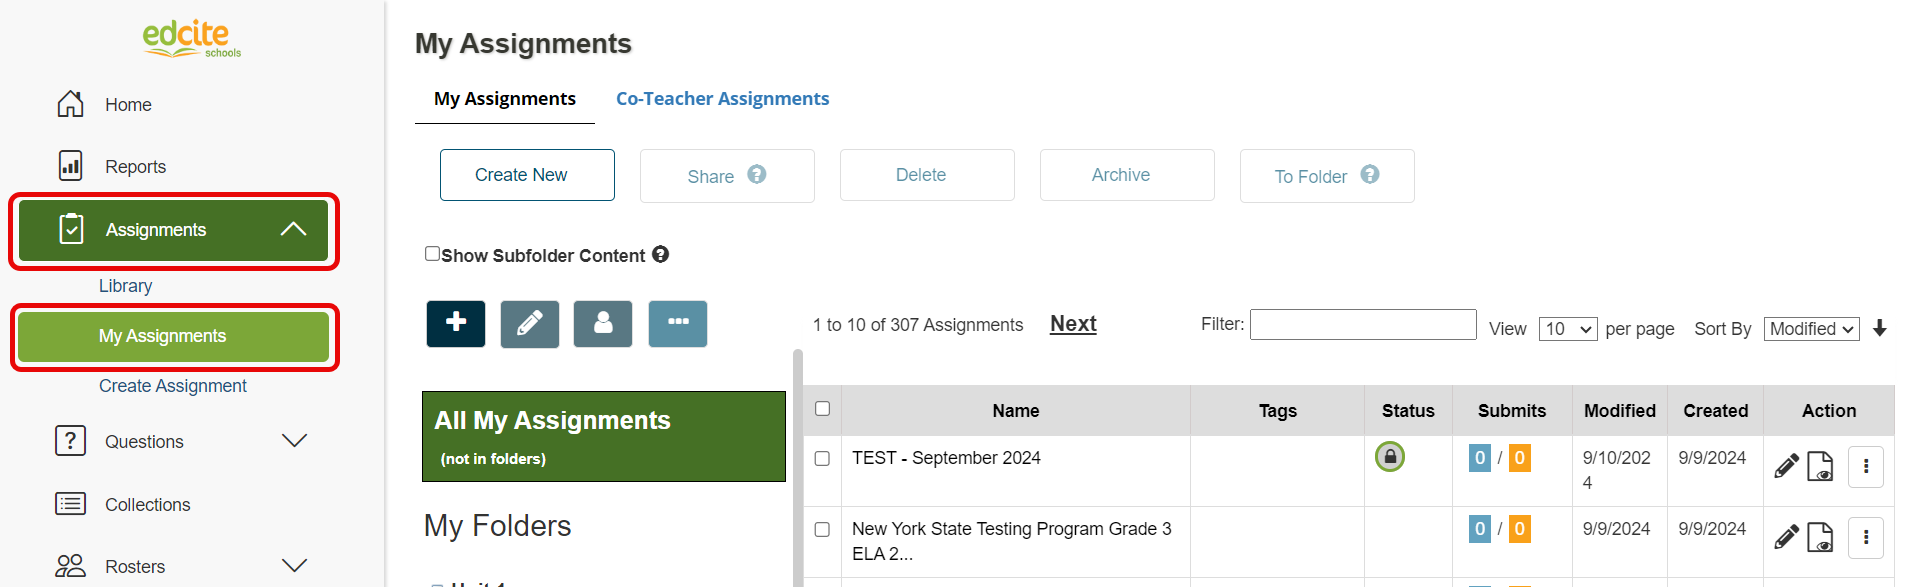
Task: Click help icon next to Show Subfolder Content
Action: pyautogui.click(x=661, y=255)
